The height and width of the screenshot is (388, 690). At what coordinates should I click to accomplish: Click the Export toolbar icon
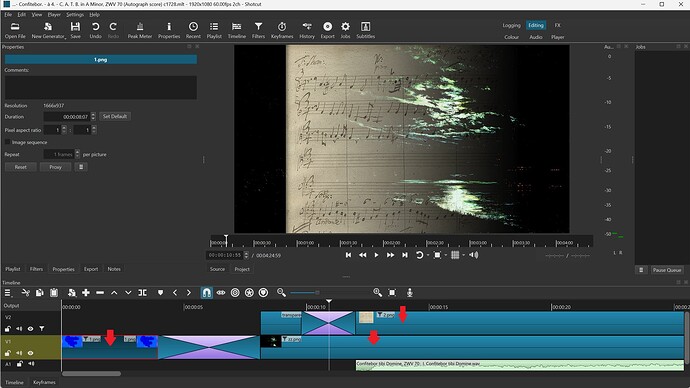tap(327, 30)
